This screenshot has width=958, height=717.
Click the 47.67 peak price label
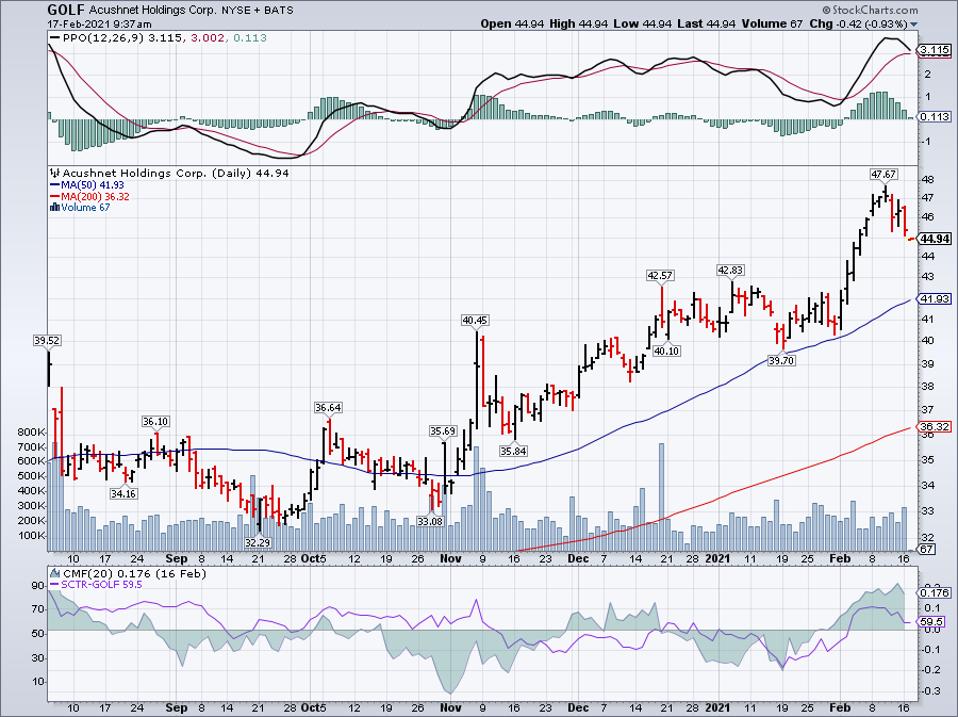(883, 174)
